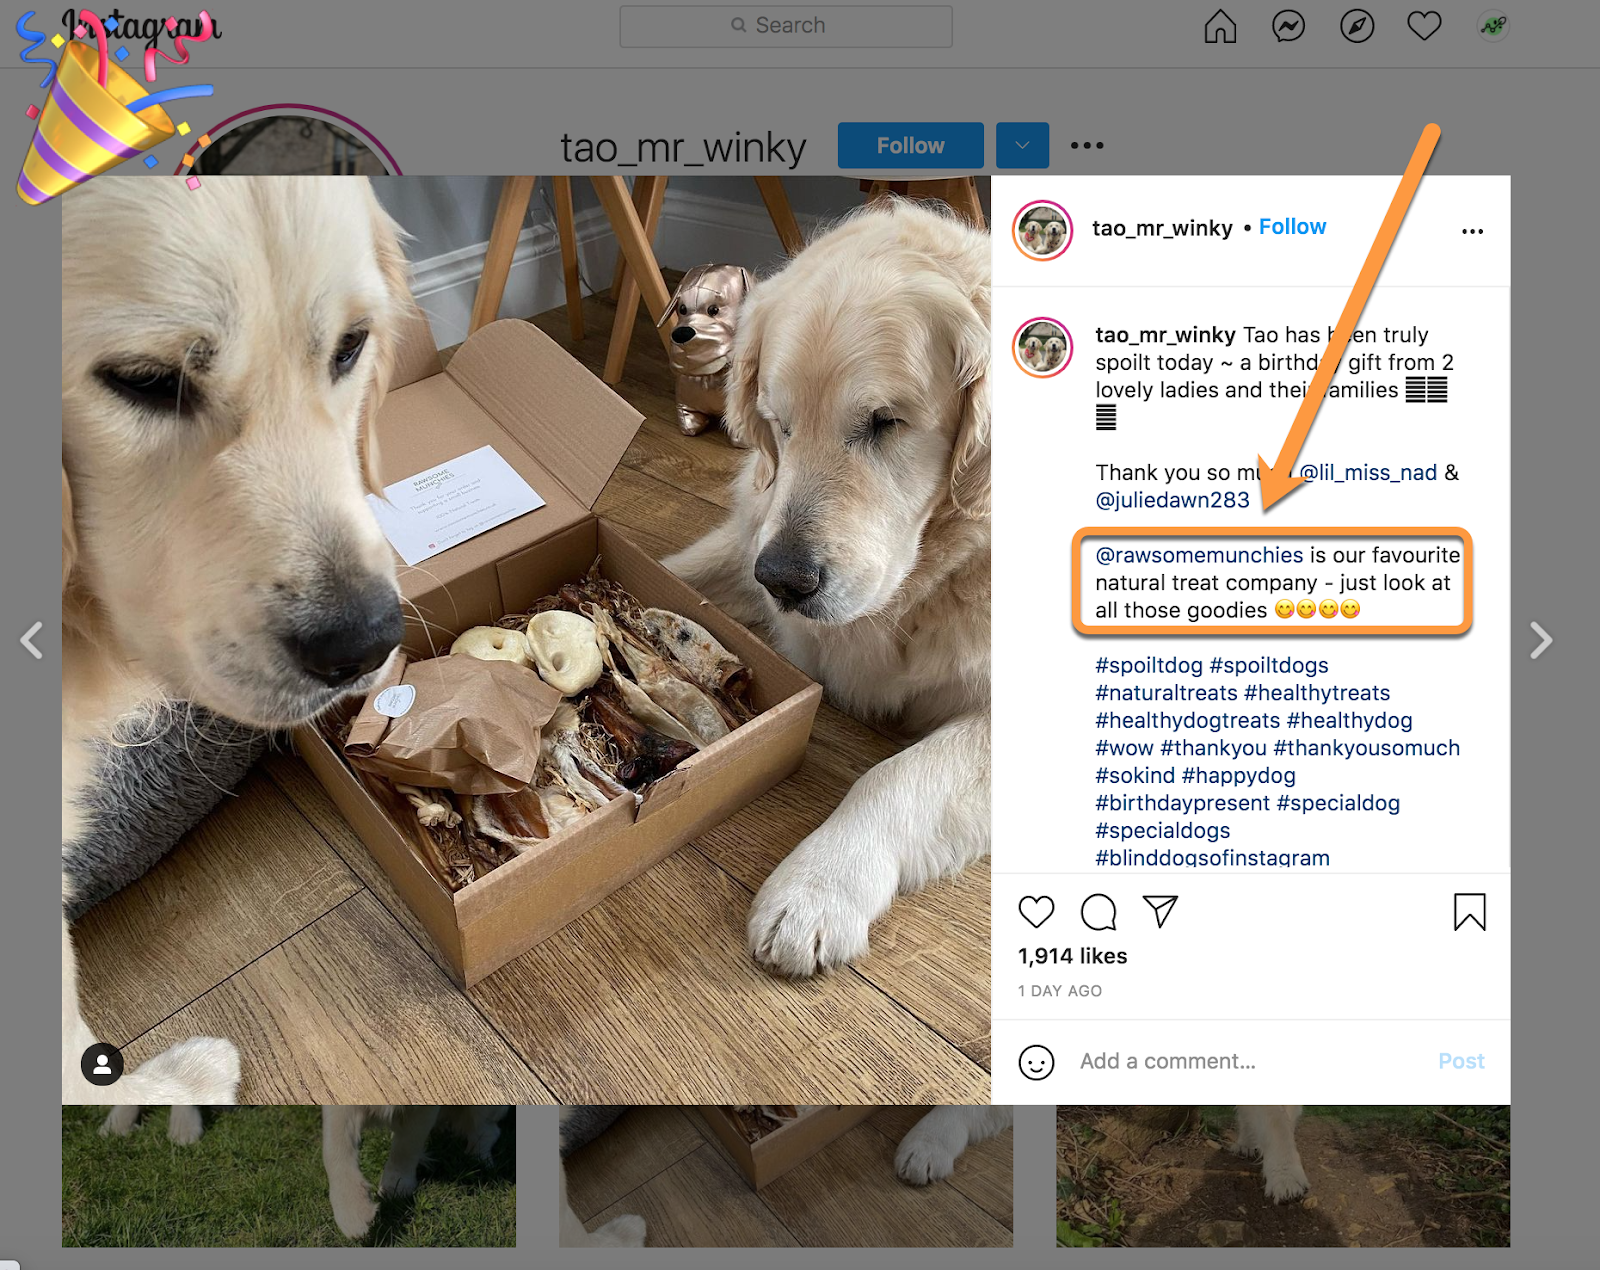Show tagged people icon on photo
Viewport: 1600px width, 1270px height.
tap(102, 1065)
